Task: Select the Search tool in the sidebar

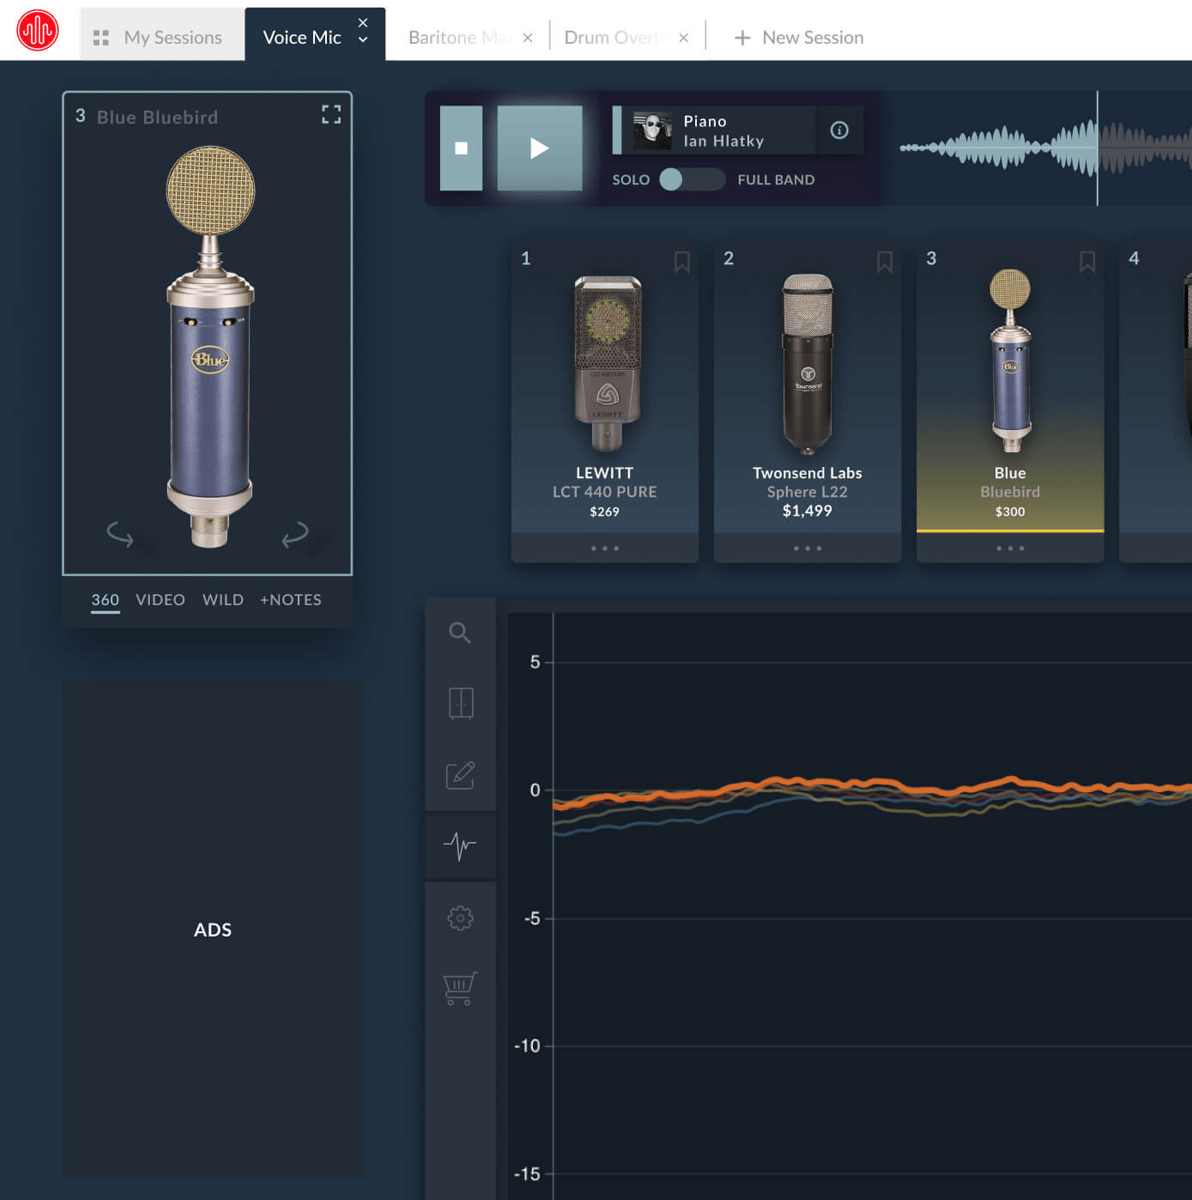Action: coord(460,632)
